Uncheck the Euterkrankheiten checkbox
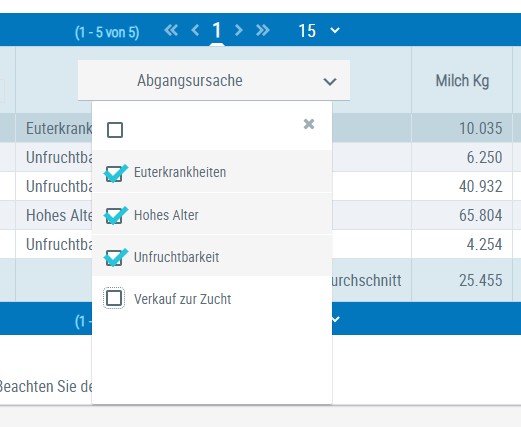The width and height of the screenshot is (521, 427). point(114,173)
